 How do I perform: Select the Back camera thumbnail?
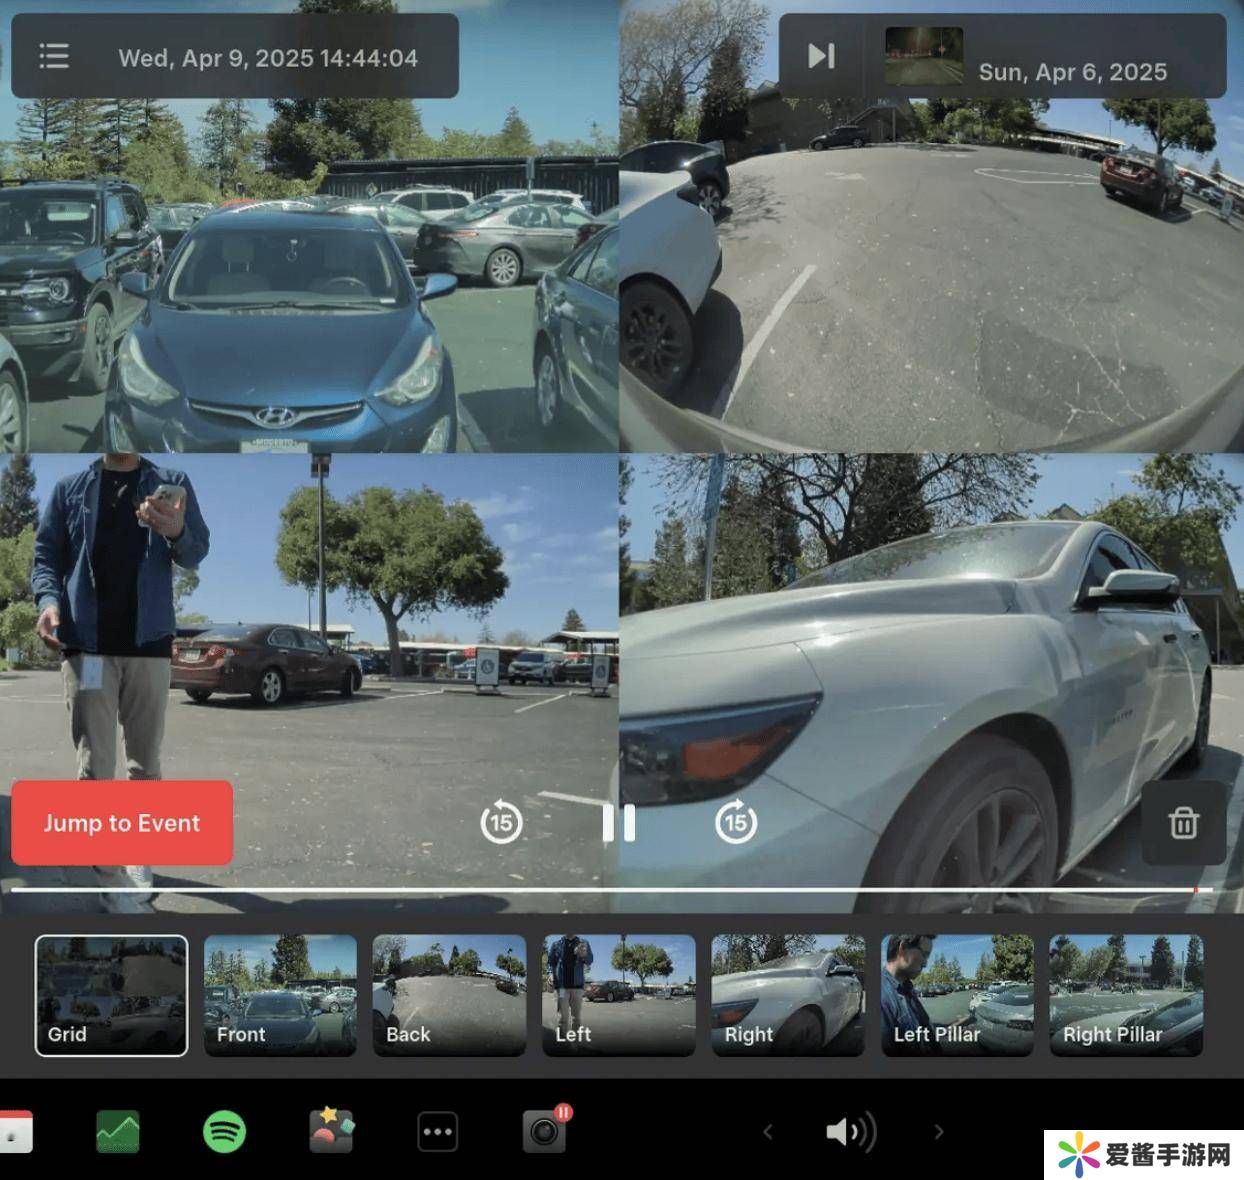pos(449,995)
